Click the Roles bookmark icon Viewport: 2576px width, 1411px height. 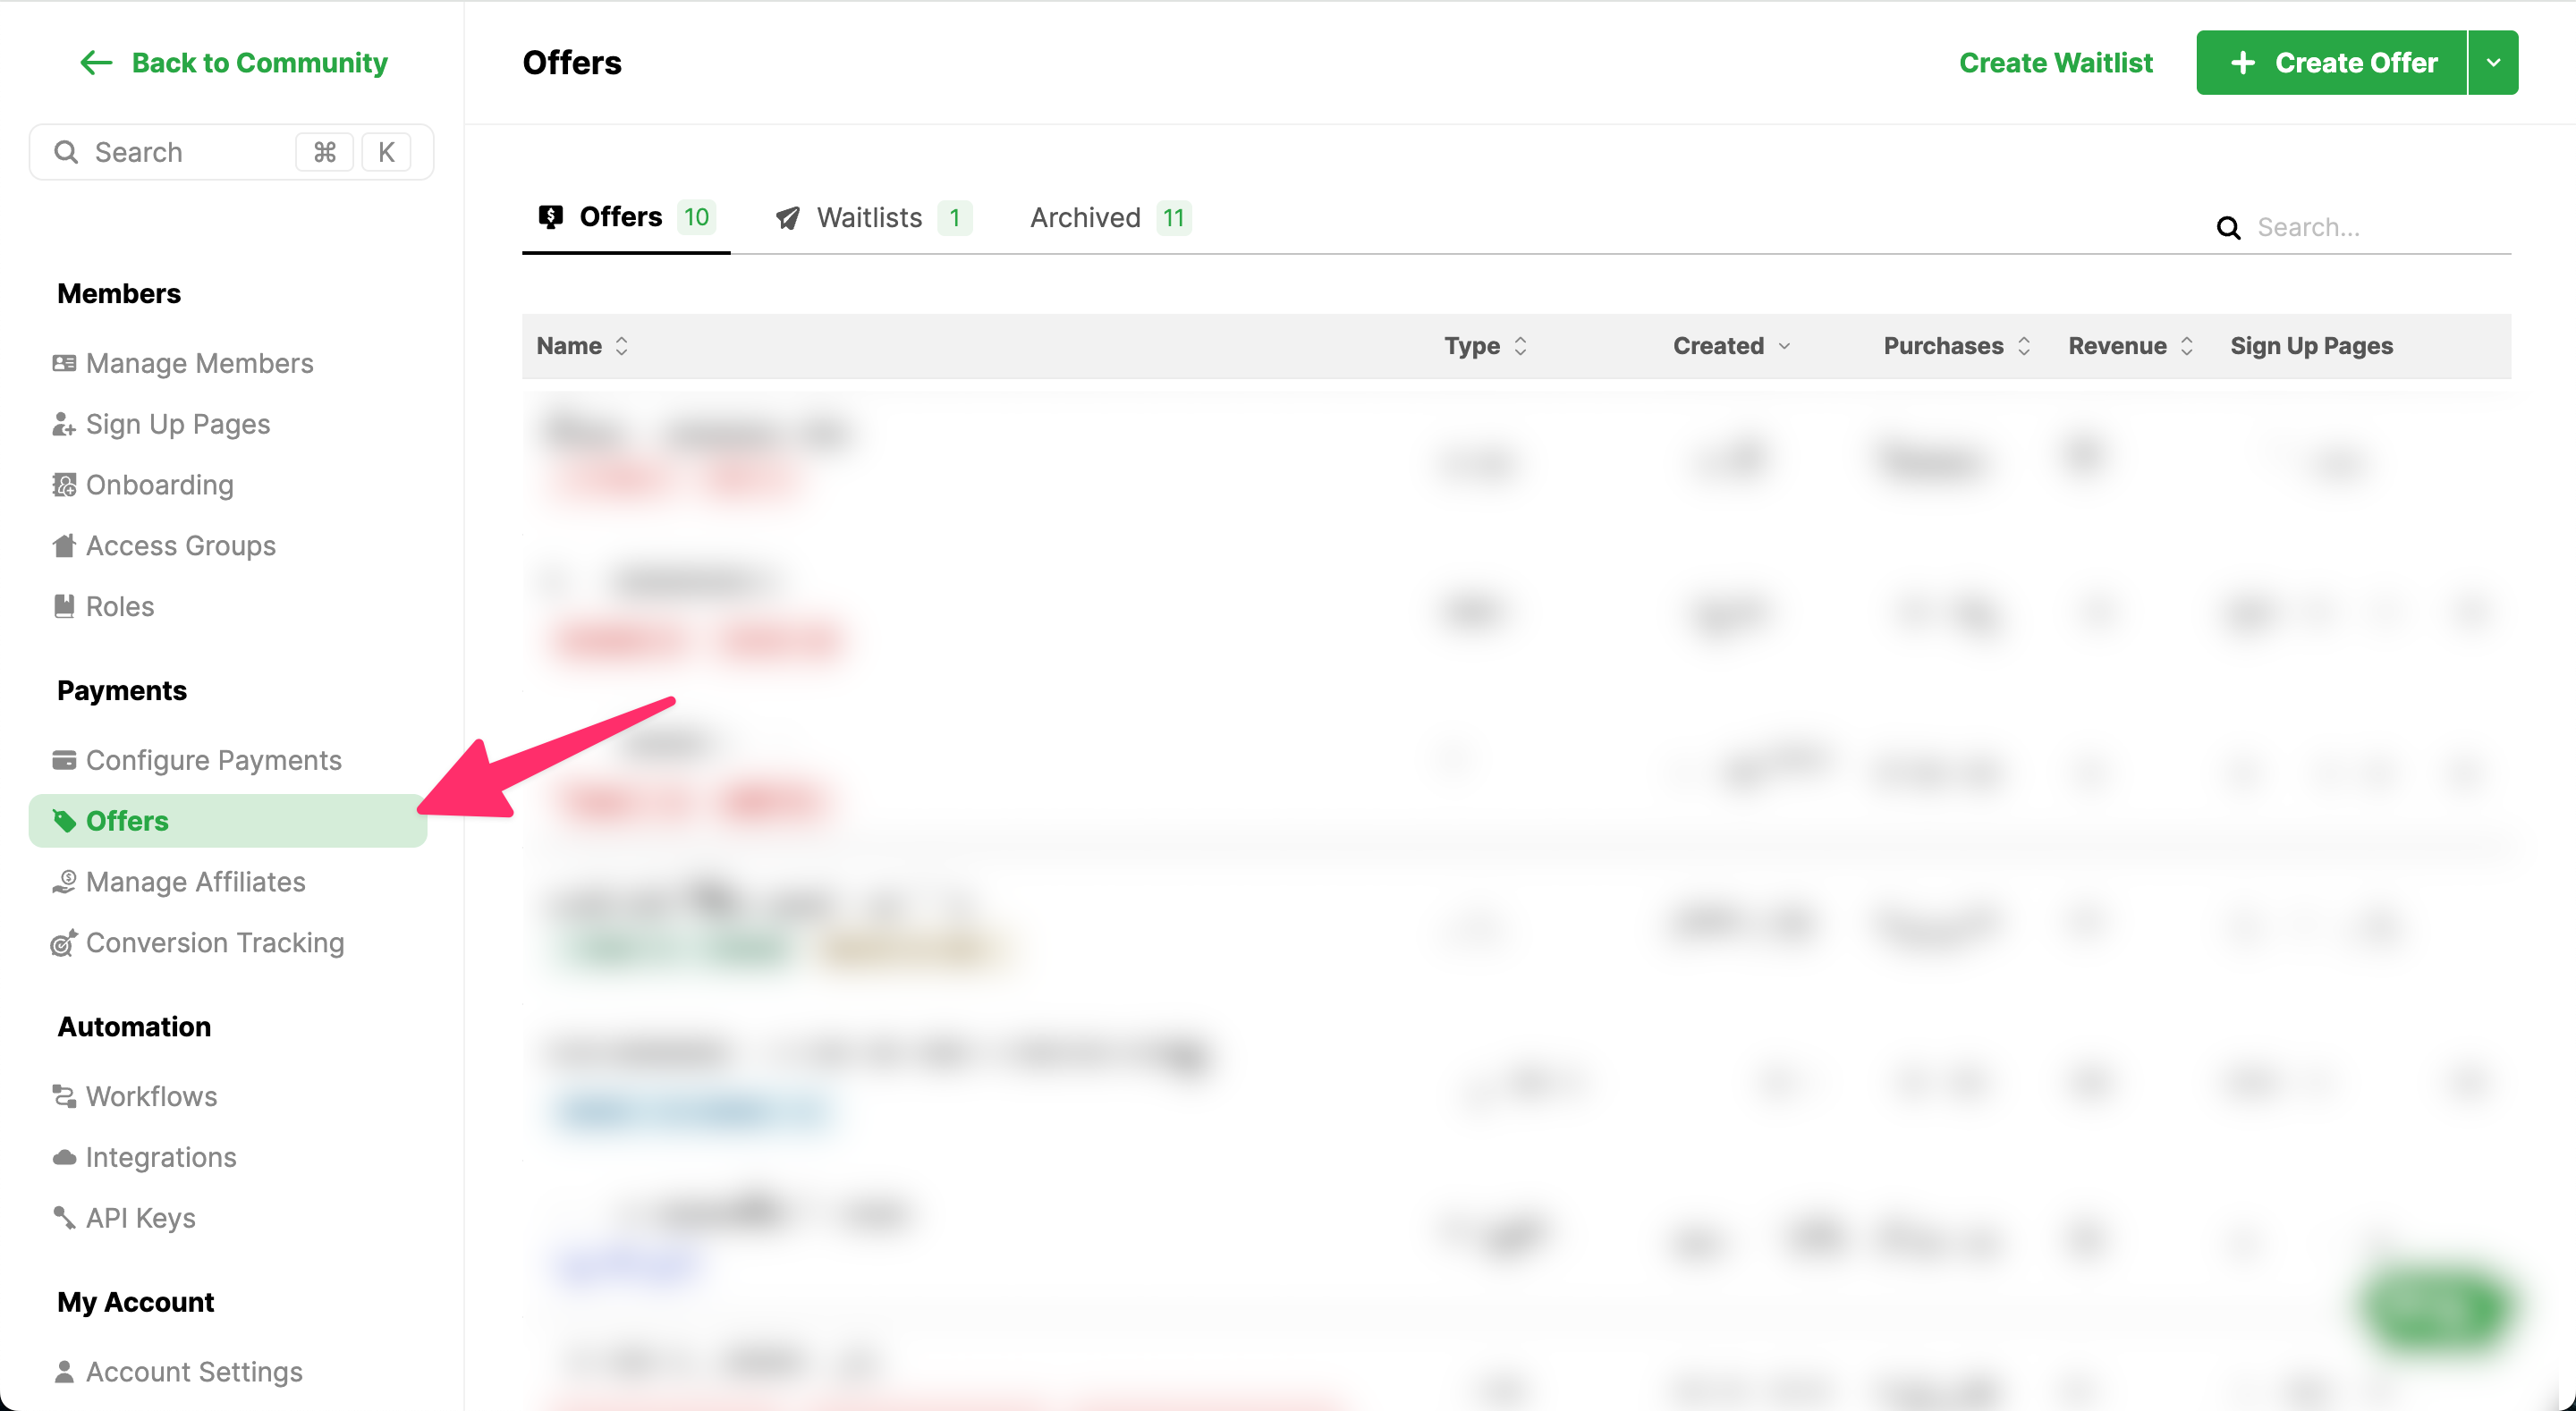click(x=64, y=606)
